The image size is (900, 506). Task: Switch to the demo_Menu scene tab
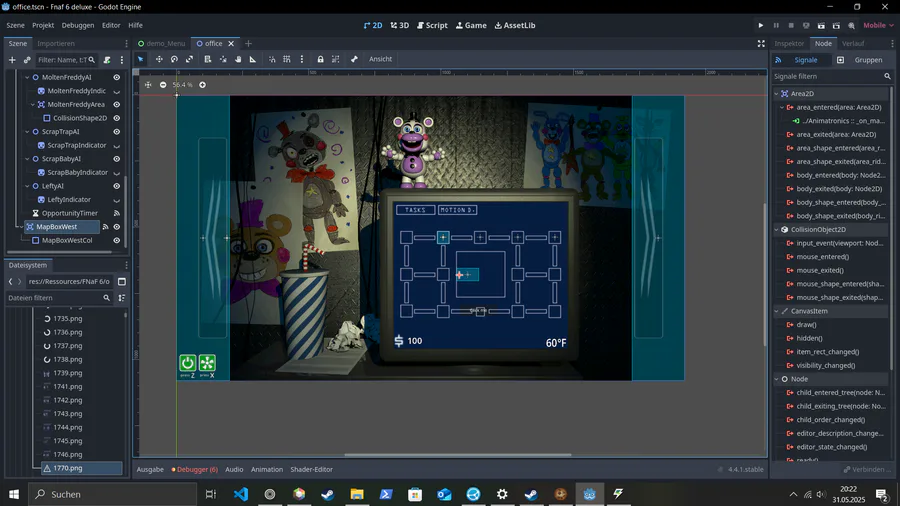click(x=161, y=44)
